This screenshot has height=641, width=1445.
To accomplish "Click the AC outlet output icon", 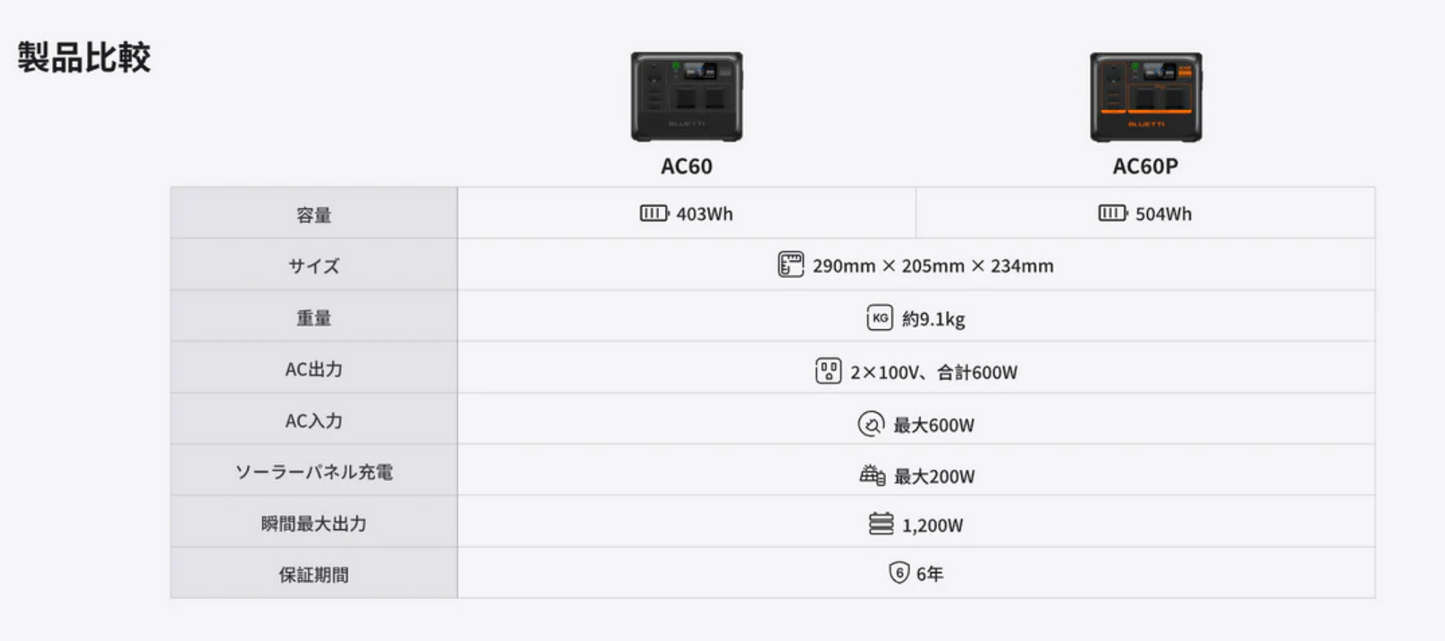I will click(x=828, y=371).
